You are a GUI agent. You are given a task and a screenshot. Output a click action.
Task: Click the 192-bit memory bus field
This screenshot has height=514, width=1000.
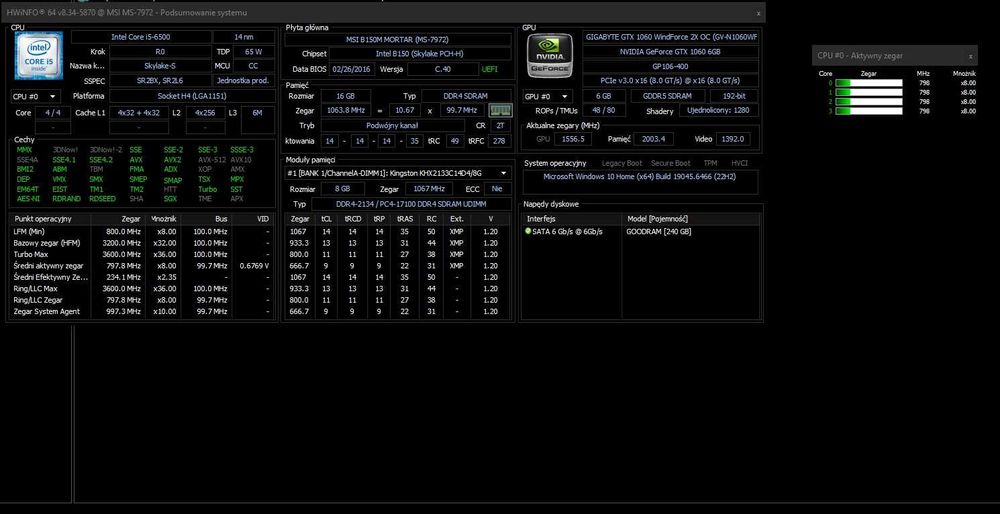(x=734, y=96)
